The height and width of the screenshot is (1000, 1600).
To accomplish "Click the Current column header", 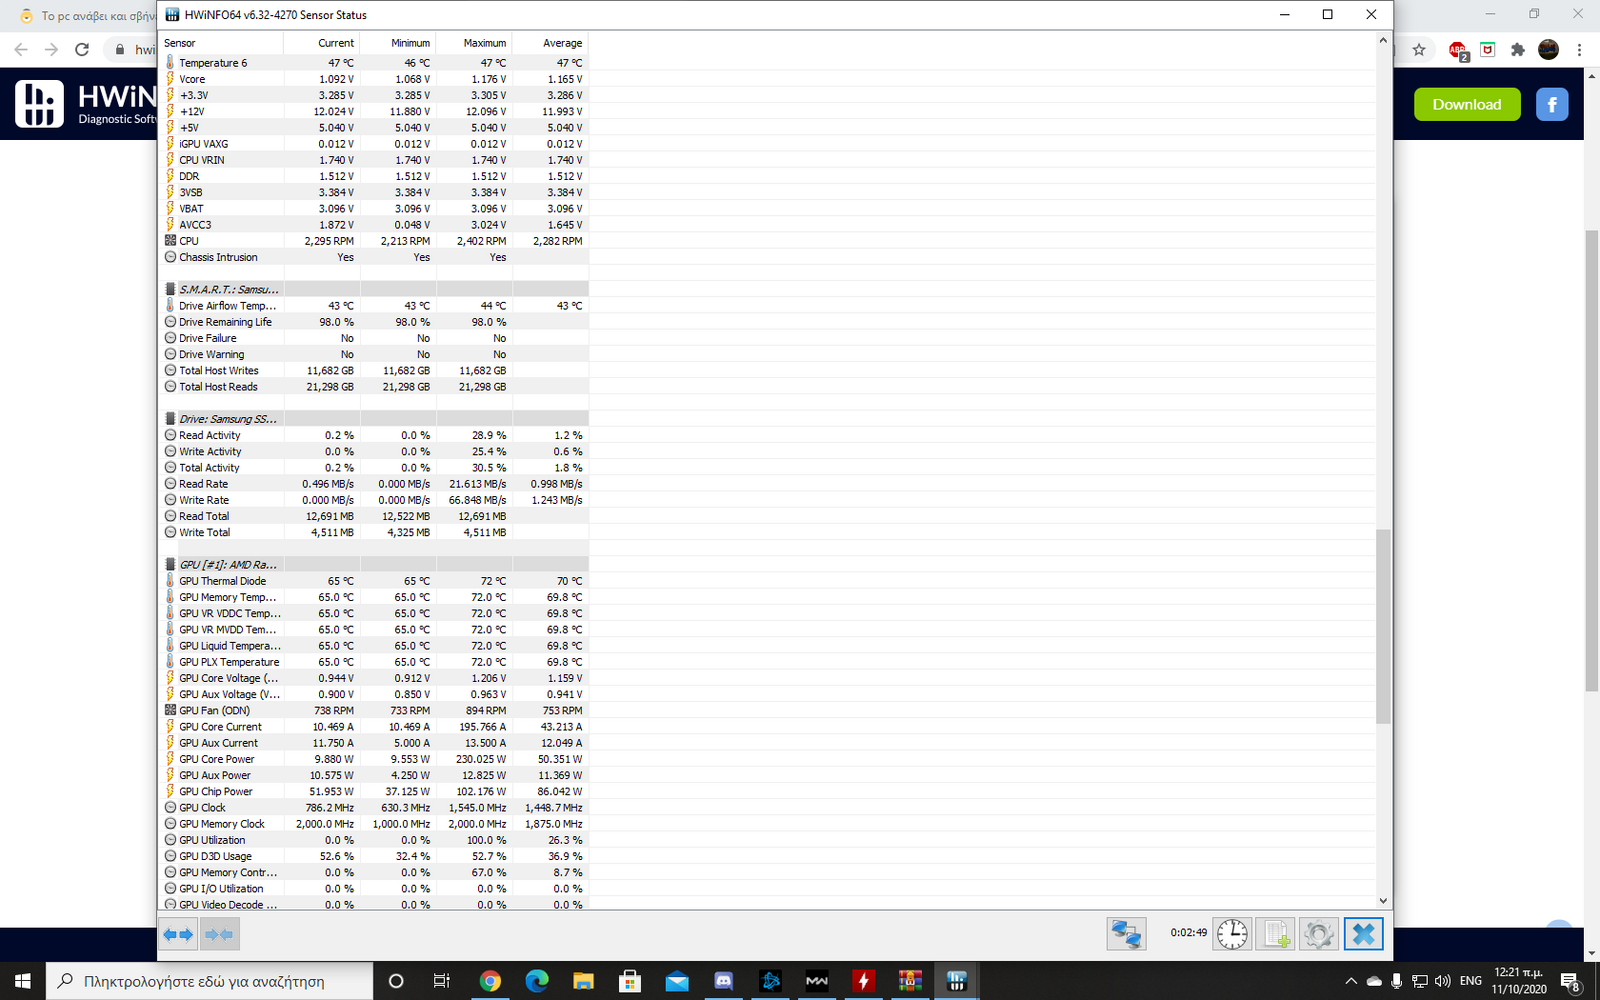I will 322,43.
